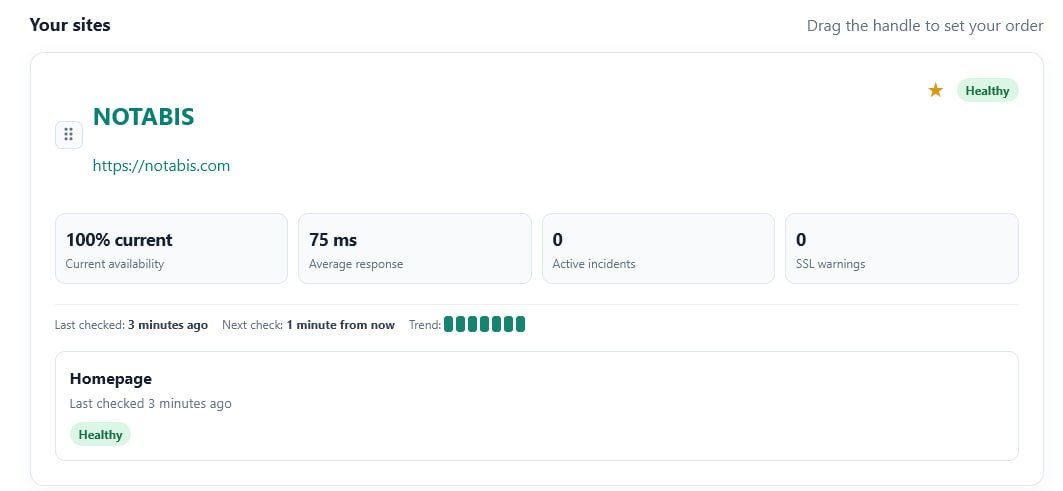The height and width of the screenshot is (491, 1063).
Task: Click 'Next check: 1 minute from now'
Action: click(x=308, y=325)
